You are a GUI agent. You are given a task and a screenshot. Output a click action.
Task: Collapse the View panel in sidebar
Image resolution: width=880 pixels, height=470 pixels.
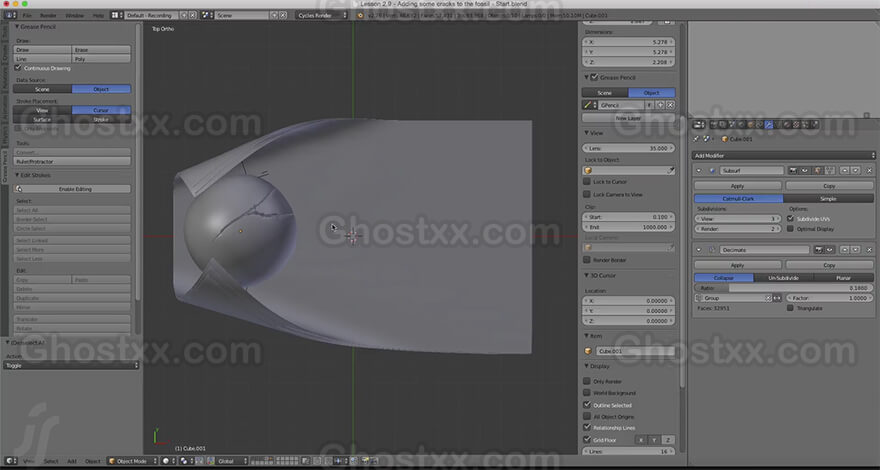pos(586,133)
